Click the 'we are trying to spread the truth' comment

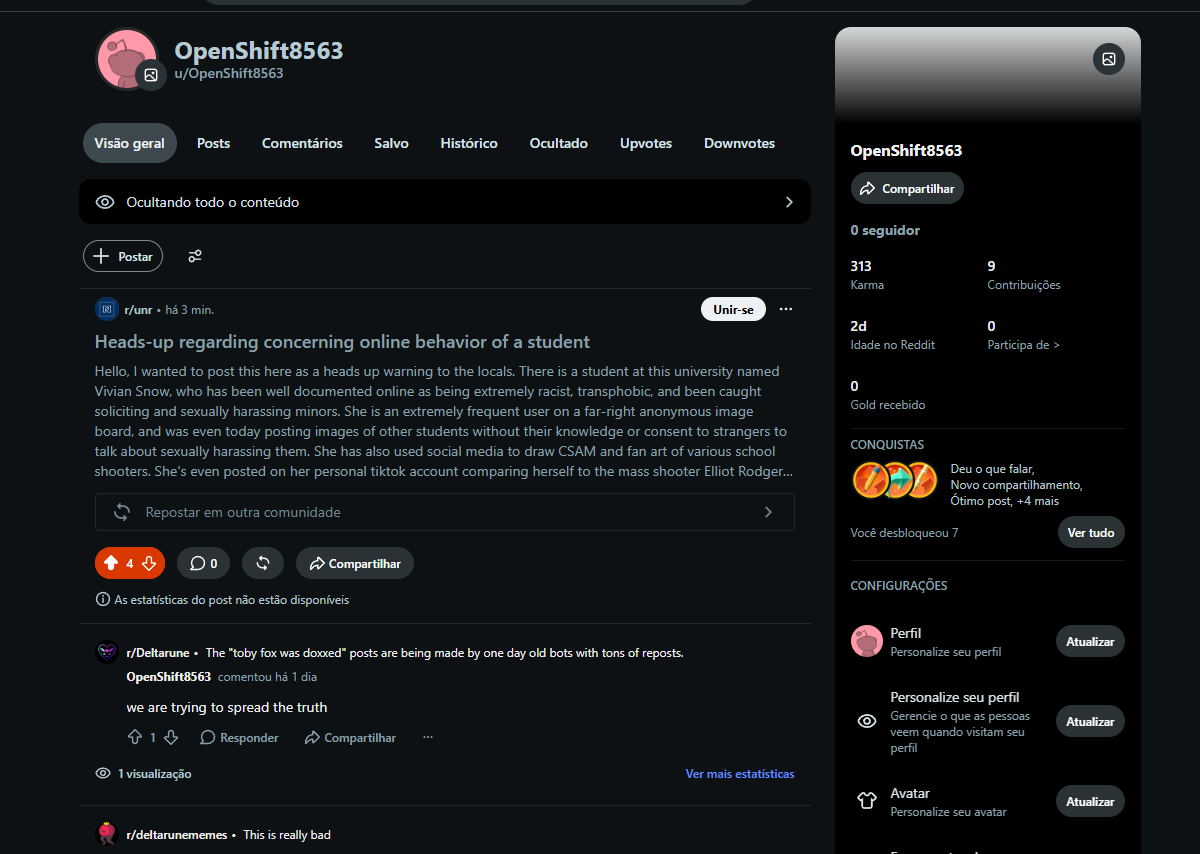pyautogui.click(x=227, y=707)
